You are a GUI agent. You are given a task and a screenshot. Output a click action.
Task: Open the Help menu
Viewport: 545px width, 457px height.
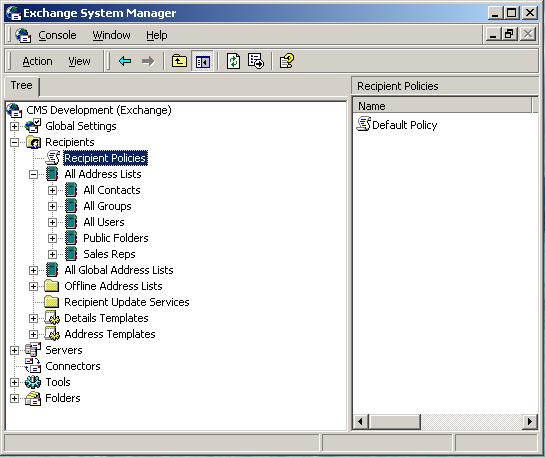pos(156,35)
